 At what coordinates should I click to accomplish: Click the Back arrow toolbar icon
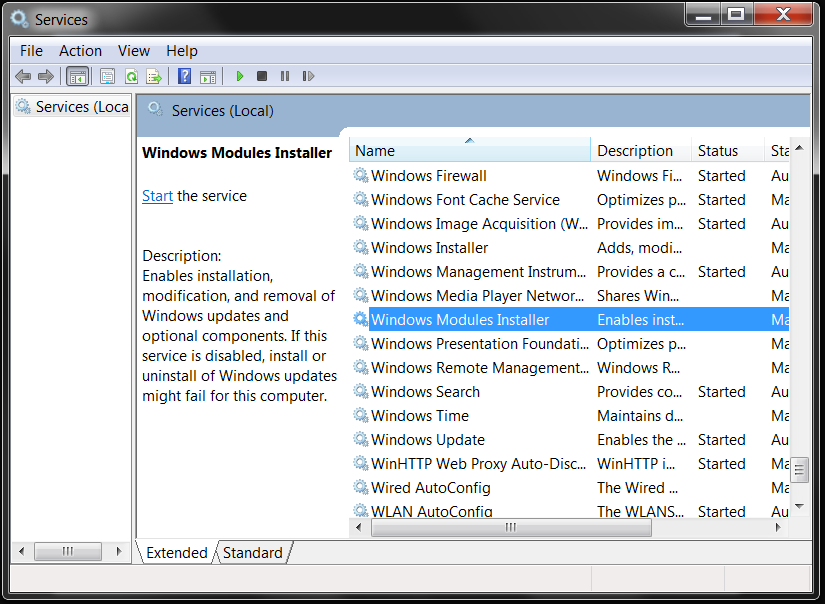click(23, 76)
